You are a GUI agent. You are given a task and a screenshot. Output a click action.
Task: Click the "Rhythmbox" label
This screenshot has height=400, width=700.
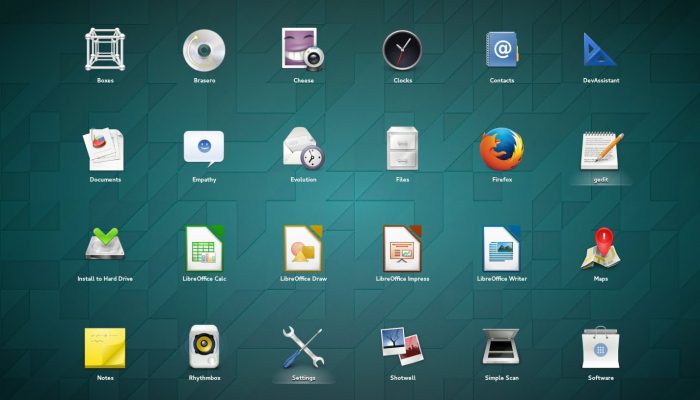(204, 378)
